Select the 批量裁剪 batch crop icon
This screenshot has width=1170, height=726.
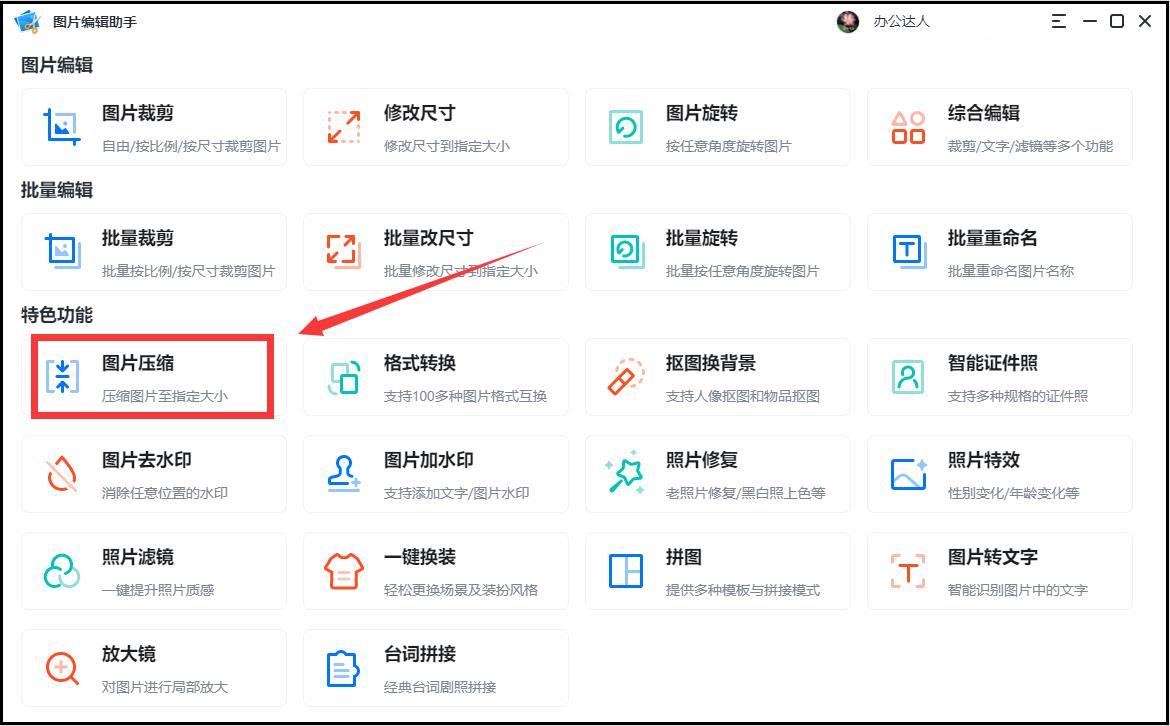(x=60, y=252)
